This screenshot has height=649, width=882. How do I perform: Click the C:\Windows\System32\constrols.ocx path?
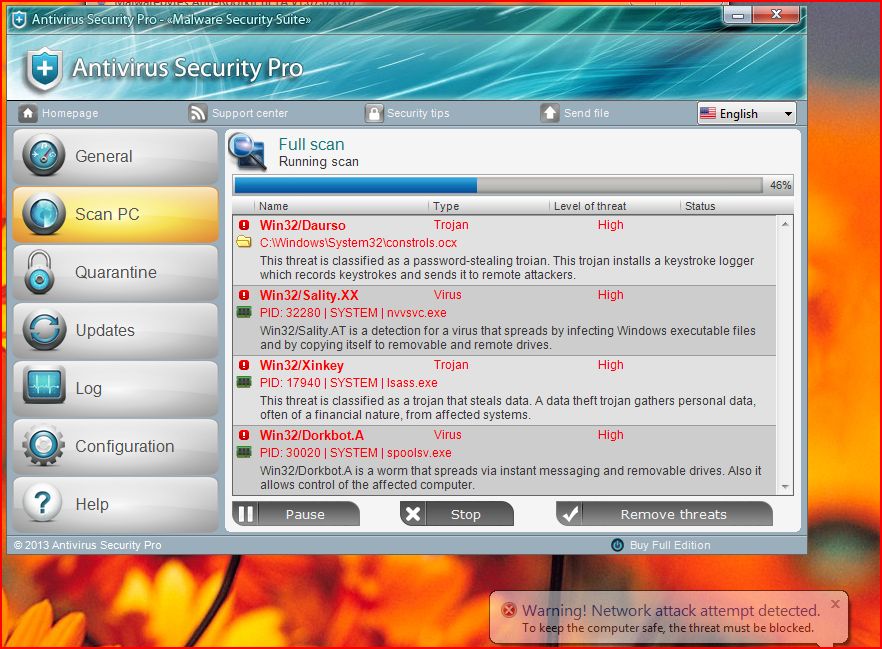(358, 243)
